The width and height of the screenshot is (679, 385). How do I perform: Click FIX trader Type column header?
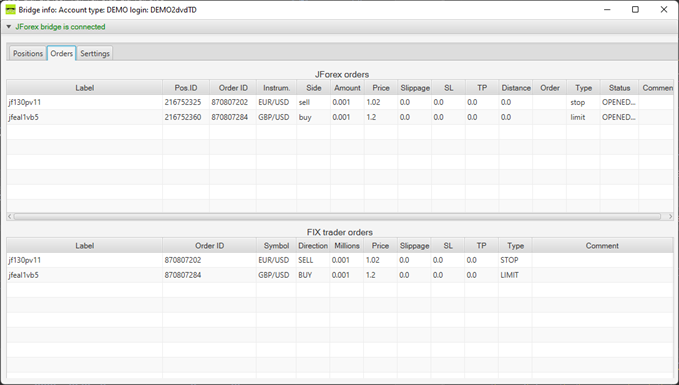pos(515,246)
